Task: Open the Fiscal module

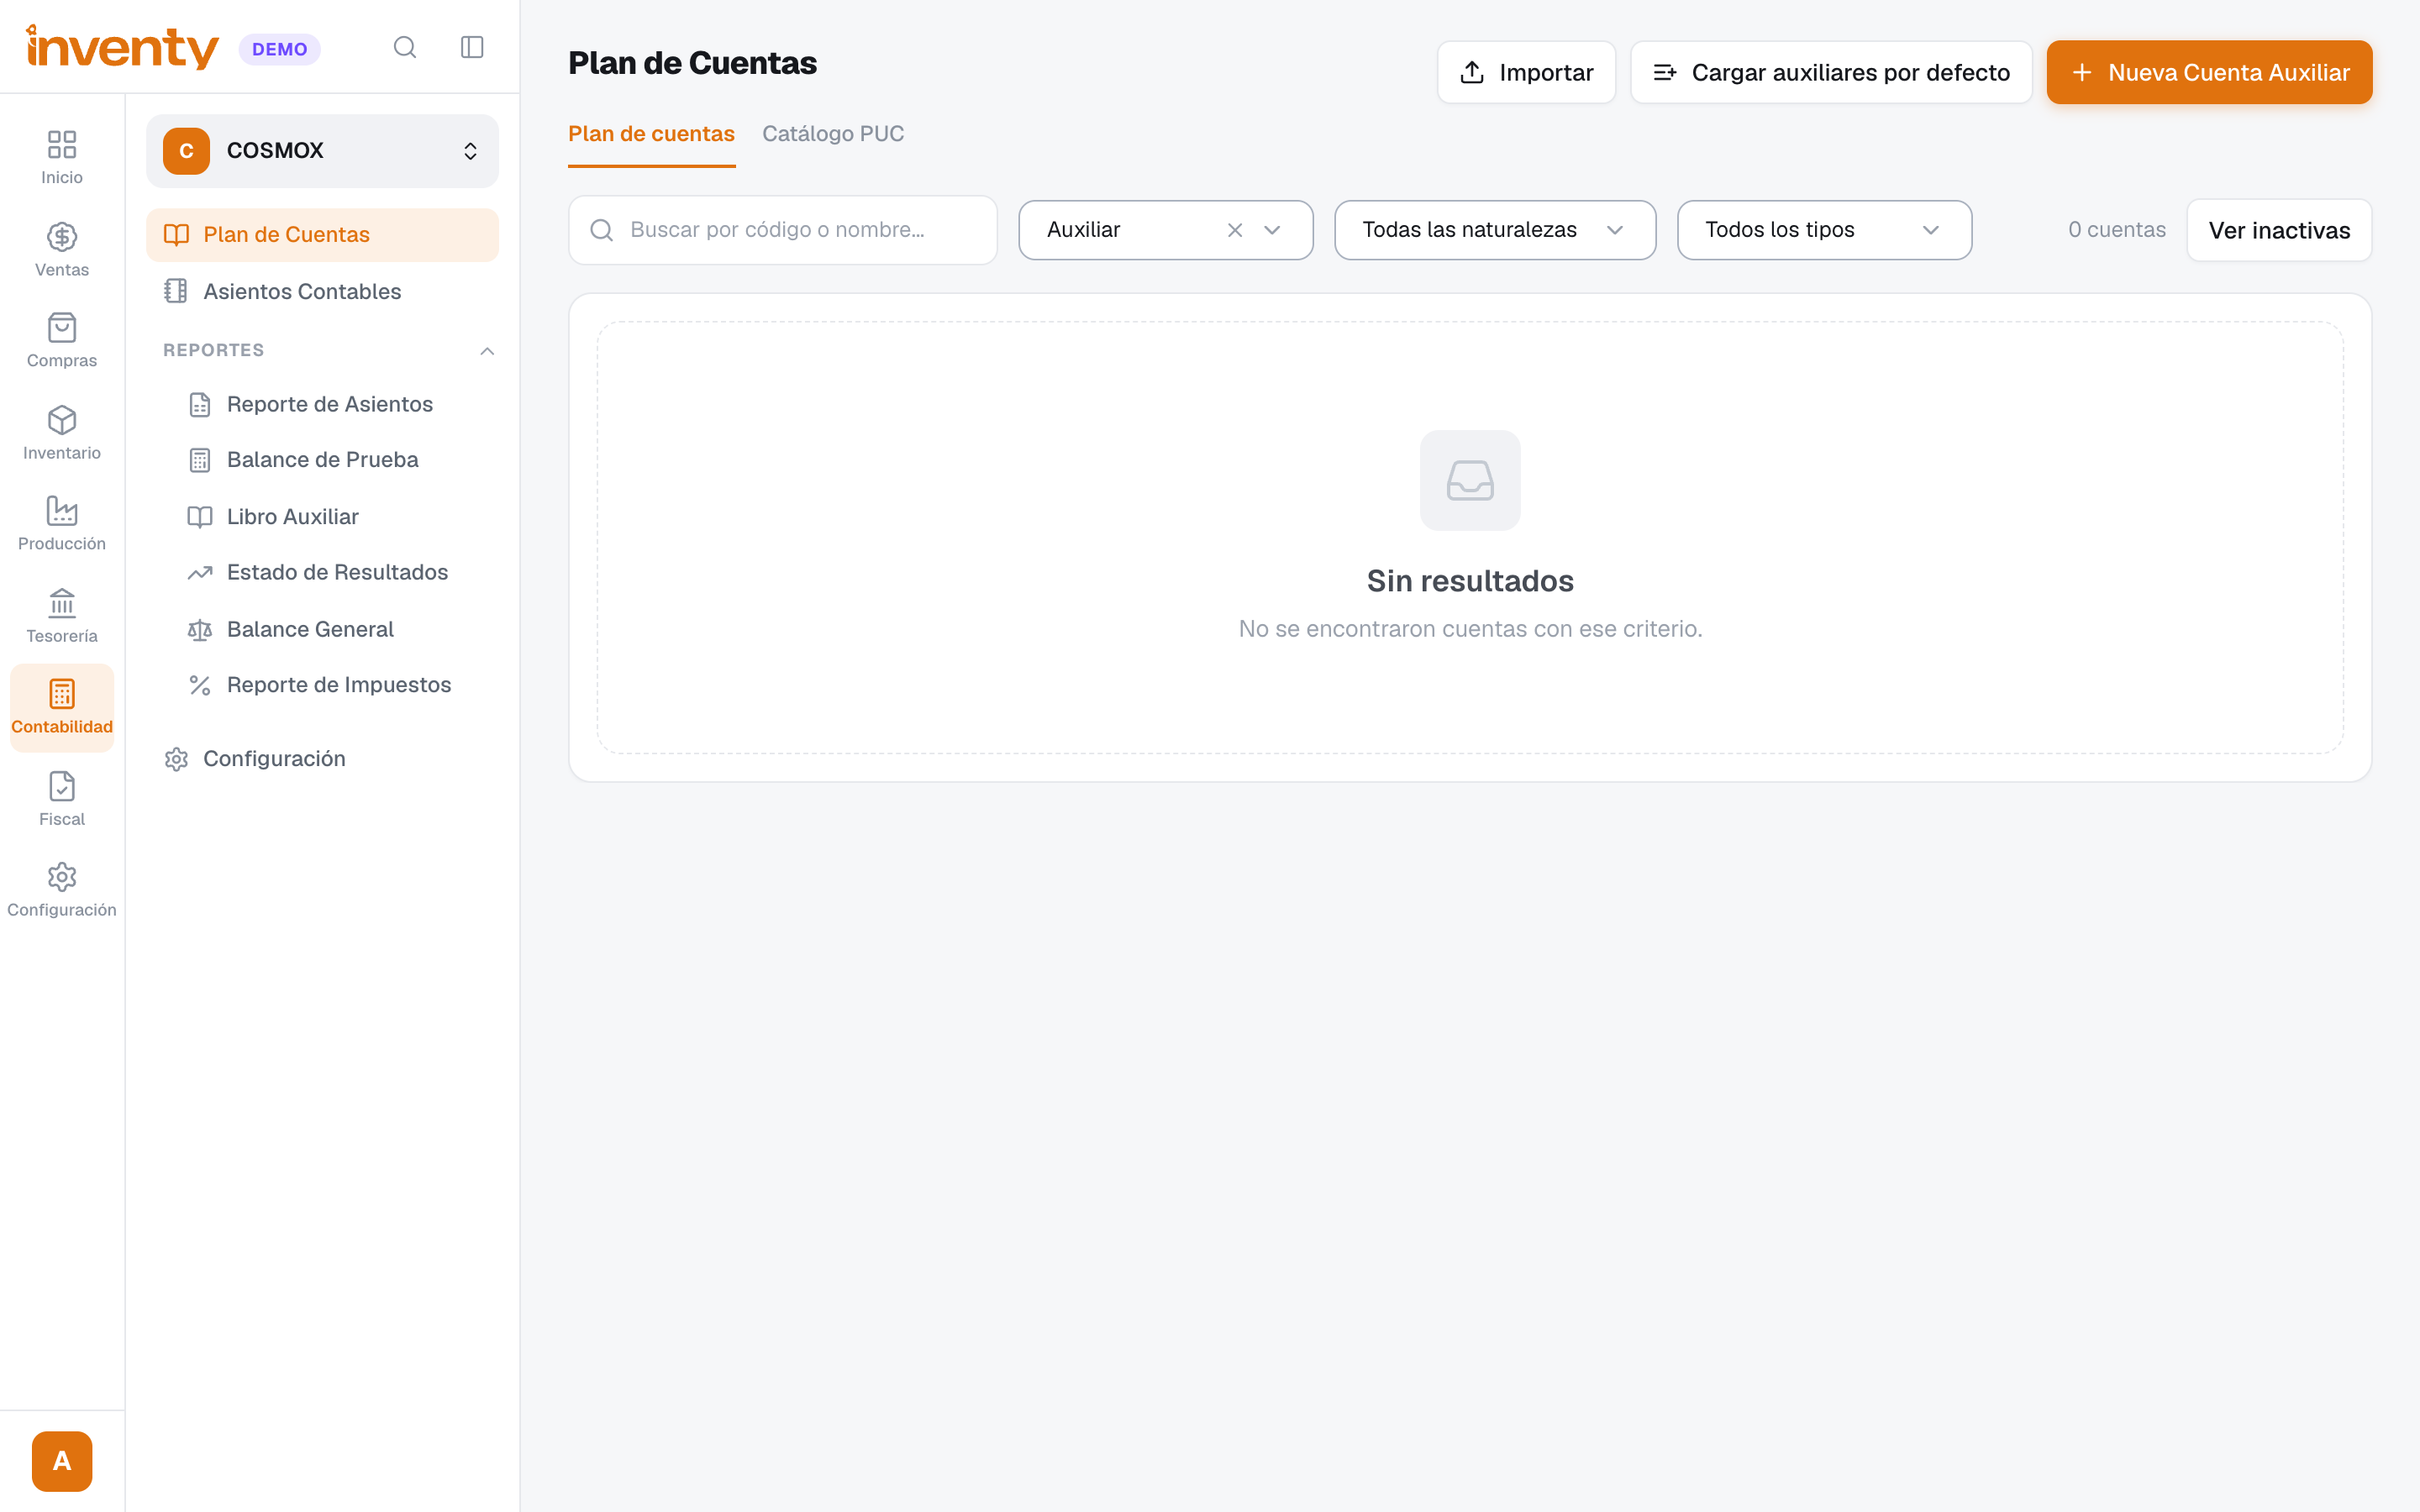Action: (x=62, y=798)
